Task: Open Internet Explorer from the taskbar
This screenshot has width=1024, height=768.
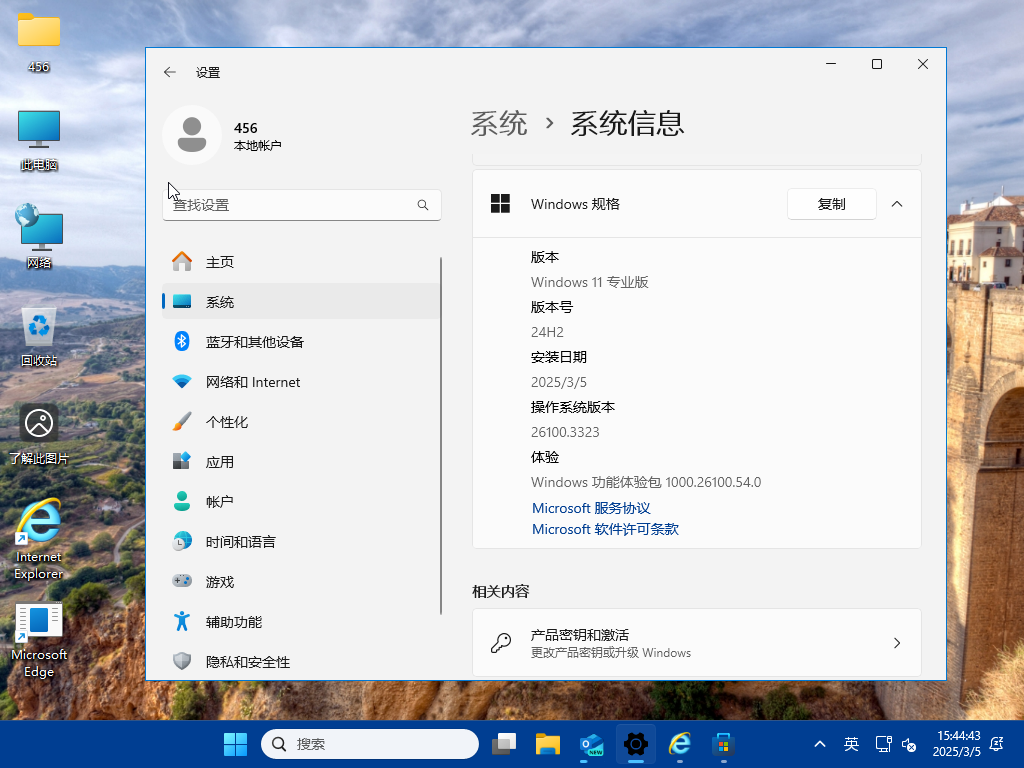Action: click(680, 744)
